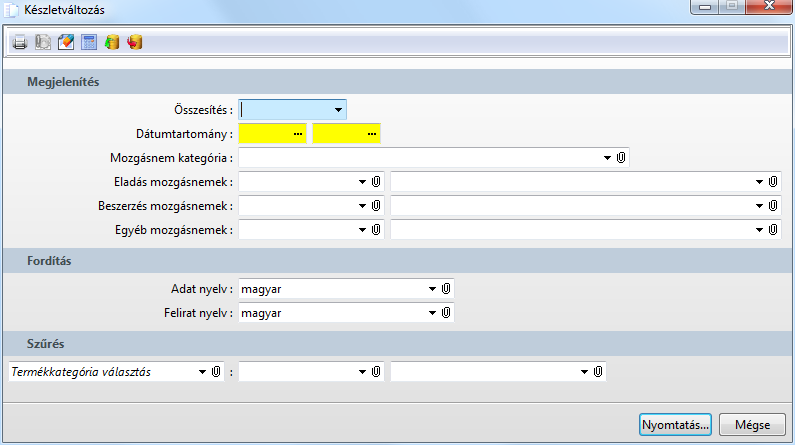Expand last Szűrés filter dropdown arrow
Screen dimensions: 795x445
point(584,372)
